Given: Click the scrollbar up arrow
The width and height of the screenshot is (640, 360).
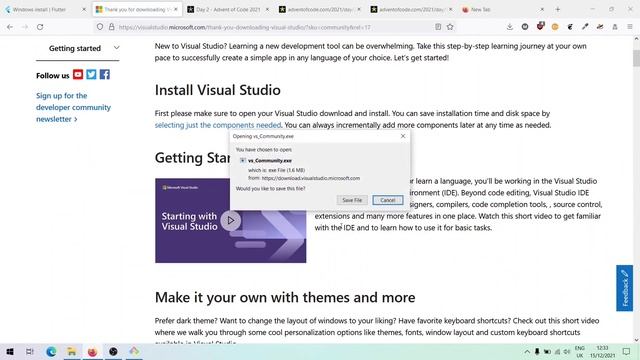Looking at the screenshot, I should click(636, 39).
